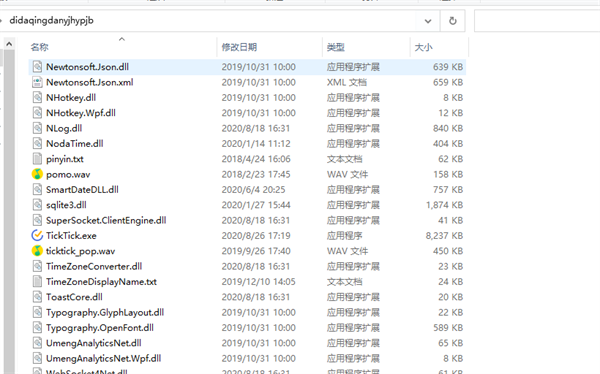
Task: Click the 1,874 KB size of sqlite3.dll
Action: [444, 205]
